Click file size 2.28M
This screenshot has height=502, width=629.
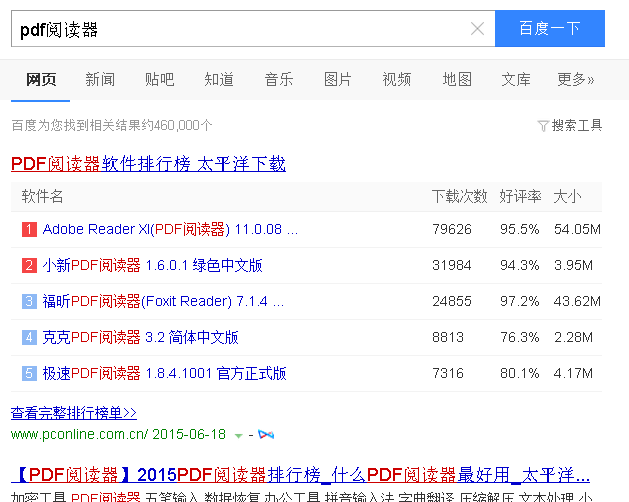pyautogui.click(x=573, y=337)
